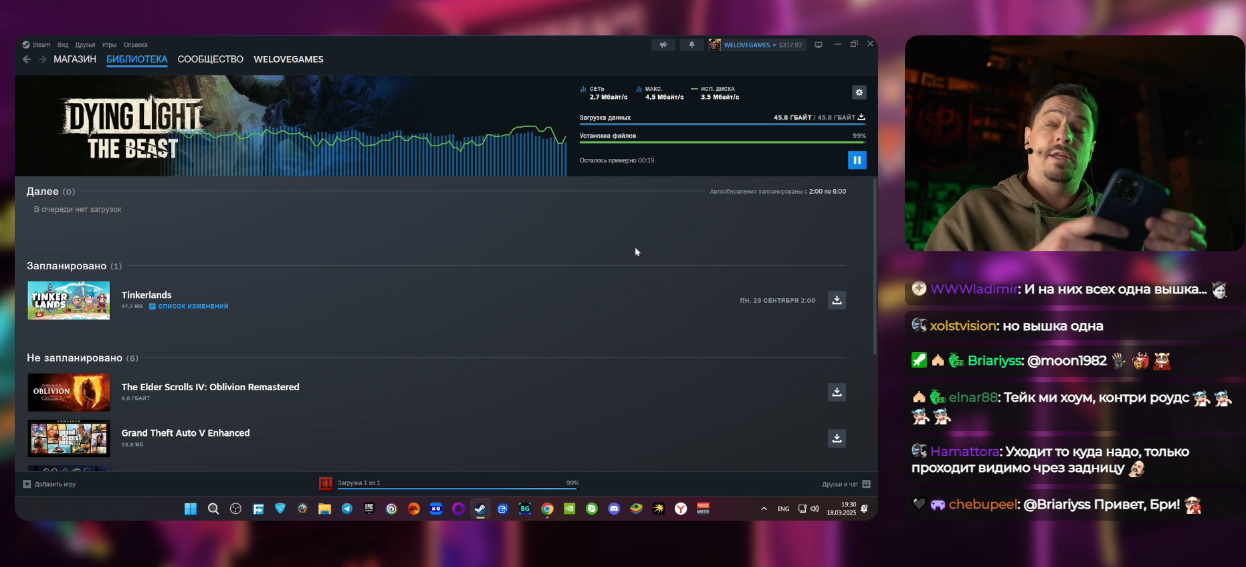The height and width of the screenshot is (567, 1246).
Task: Open volume control in system tray
Action: pyautogui.click(x=815, y=509)
